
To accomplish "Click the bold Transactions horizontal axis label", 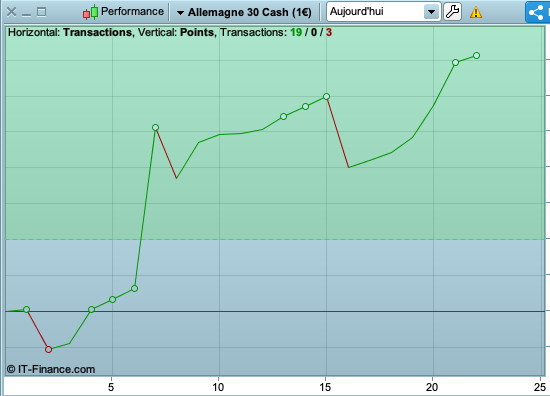I will click(x=98, y=32).
